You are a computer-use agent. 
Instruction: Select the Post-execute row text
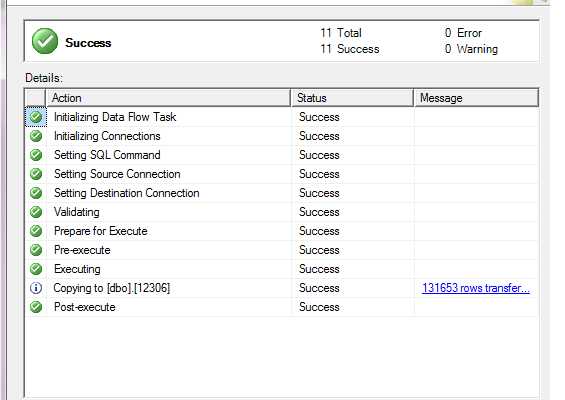click(85, 307)
